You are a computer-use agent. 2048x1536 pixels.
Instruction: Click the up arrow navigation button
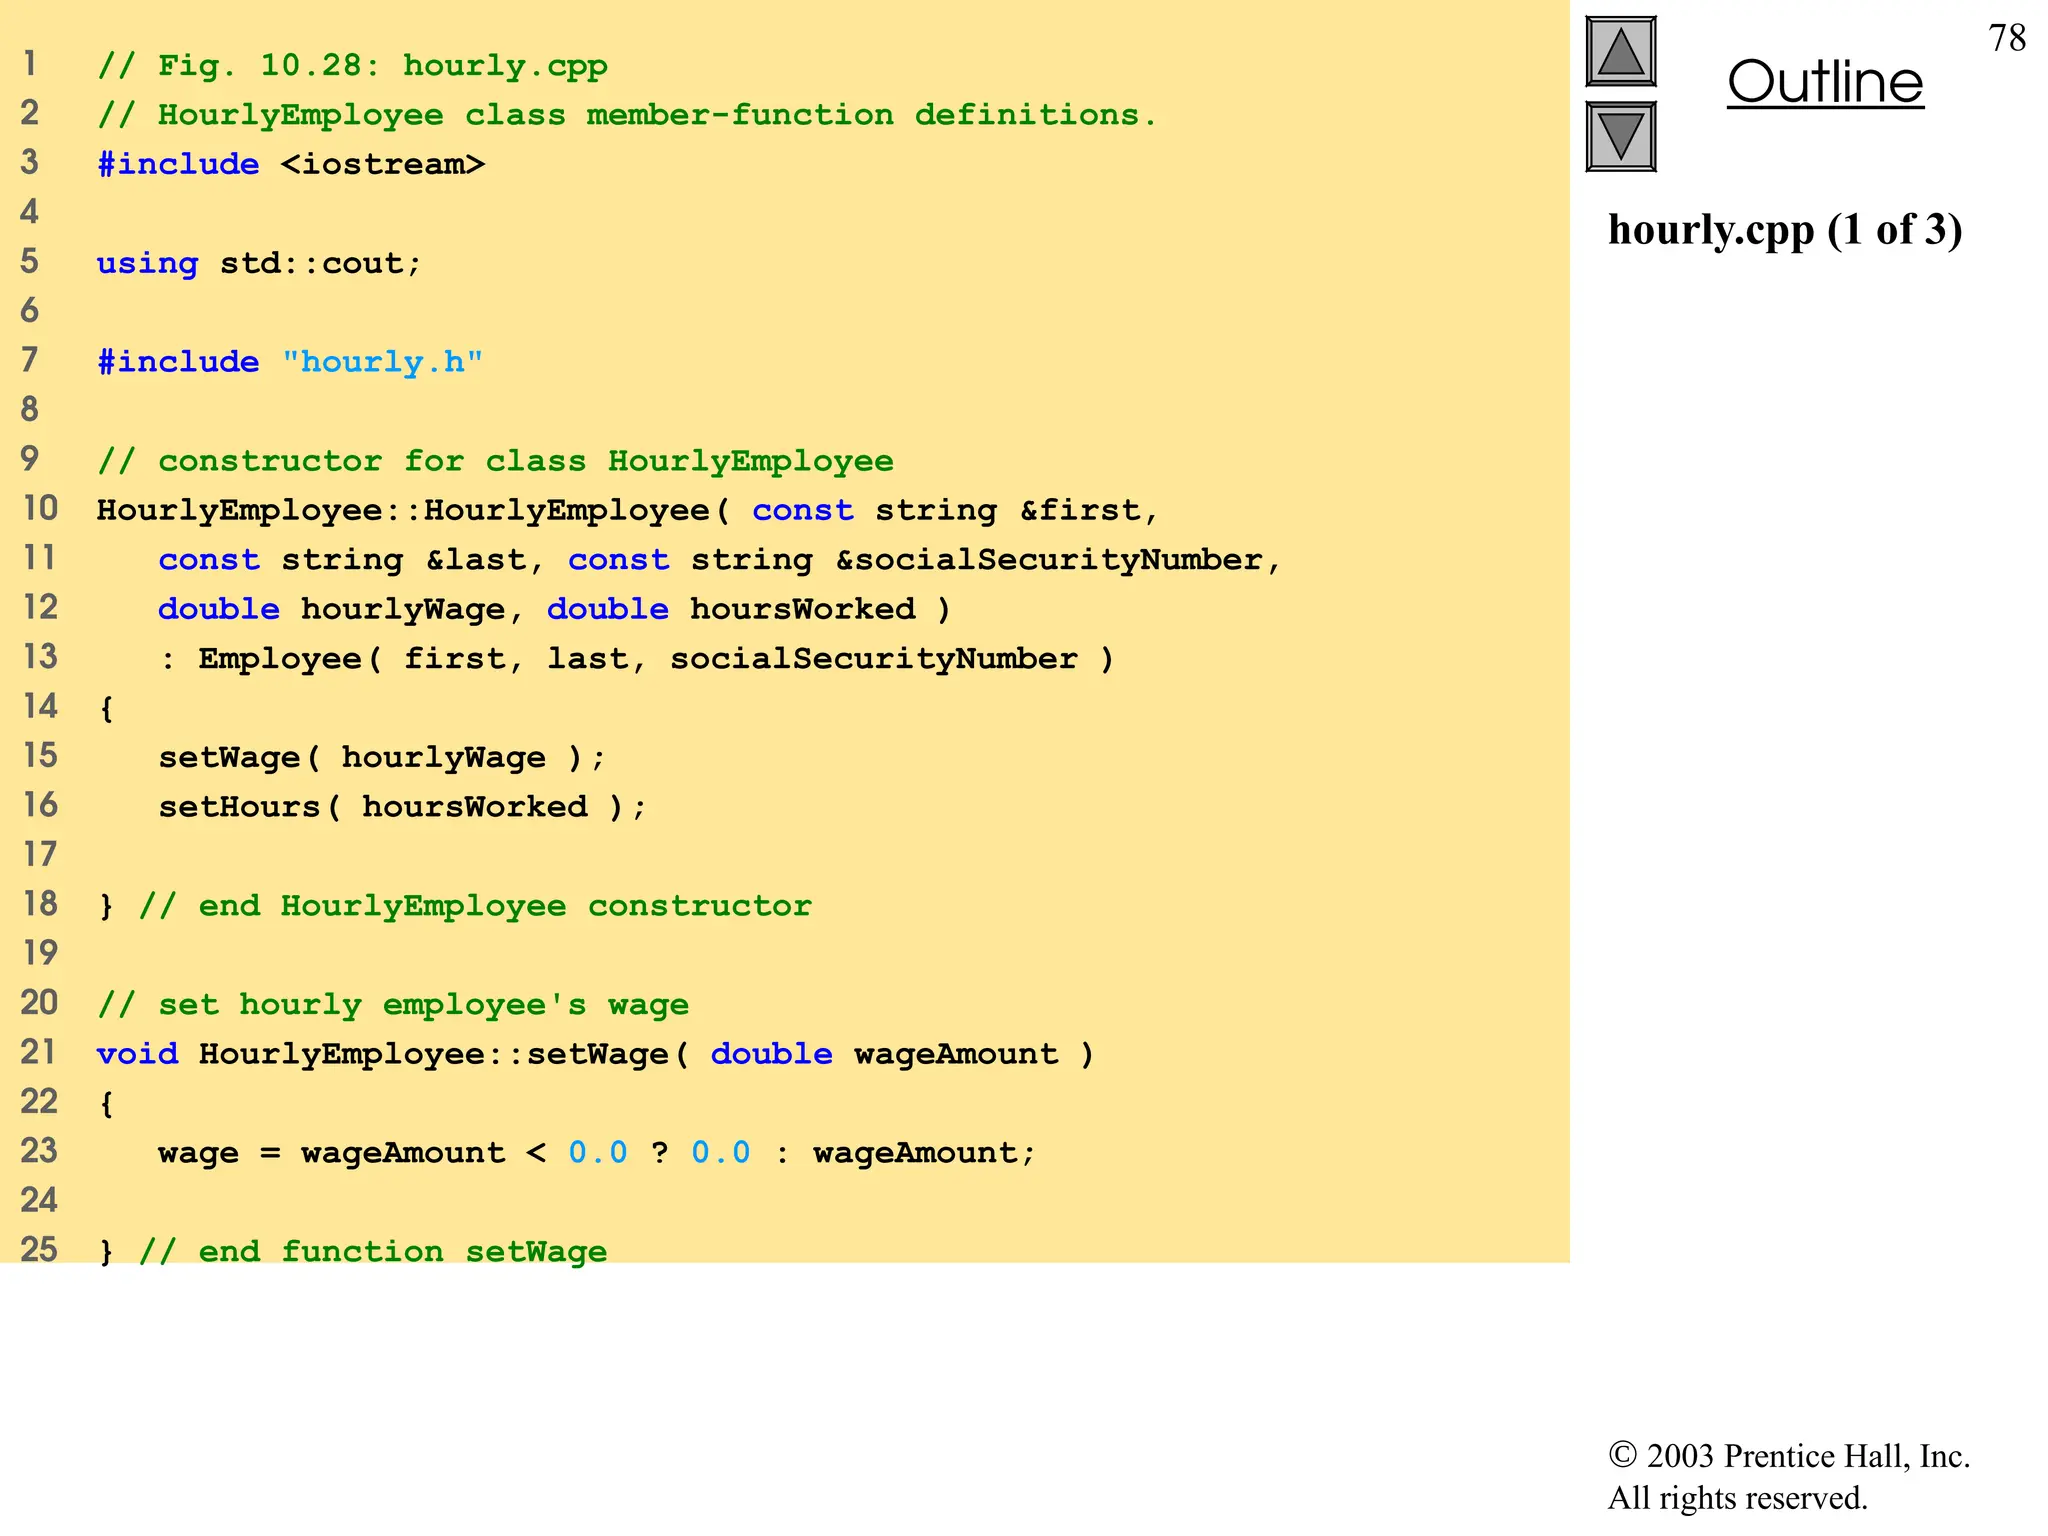point(1620,52)
